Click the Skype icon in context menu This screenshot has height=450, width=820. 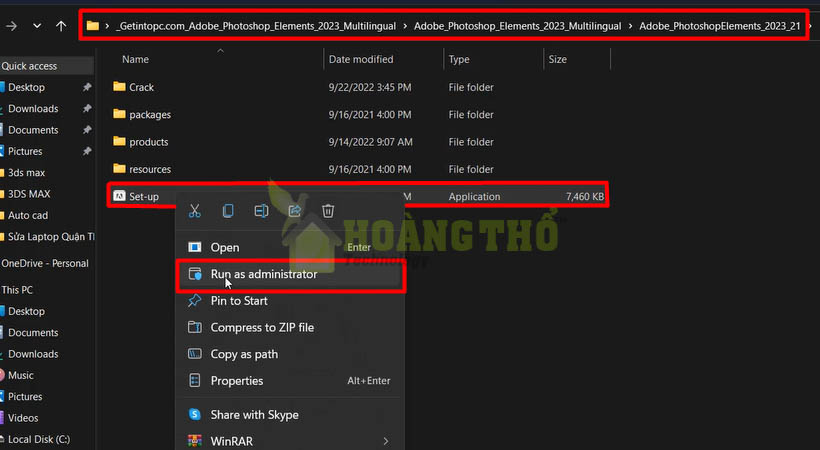click(x=195, y=414)
